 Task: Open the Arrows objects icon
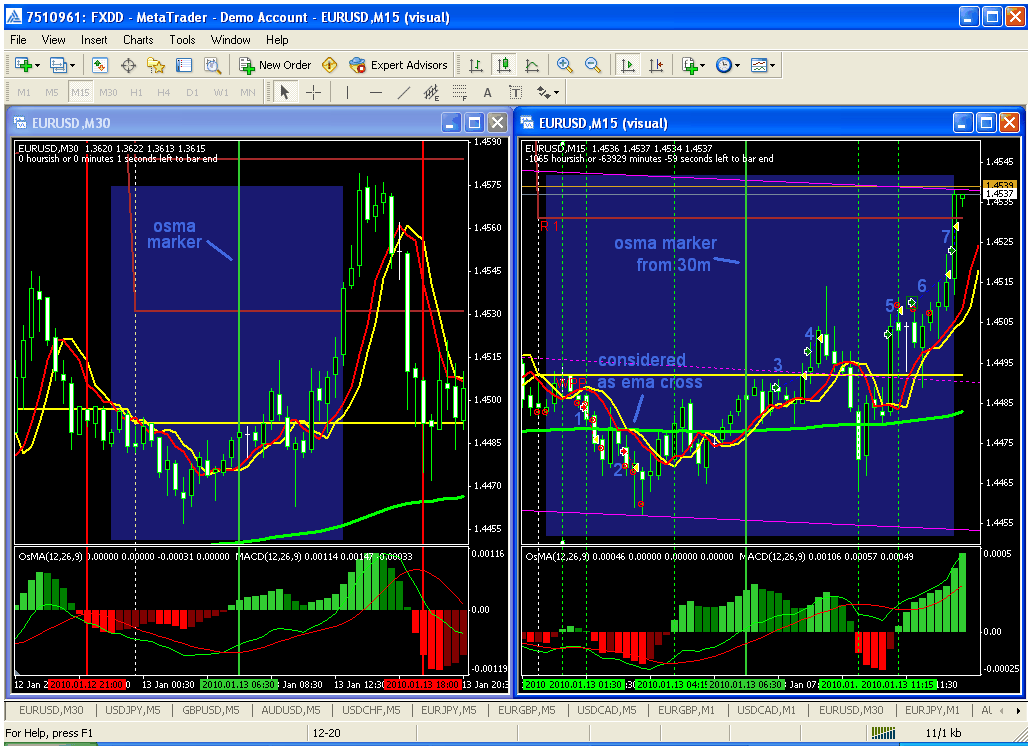click(x=543, y=92)
